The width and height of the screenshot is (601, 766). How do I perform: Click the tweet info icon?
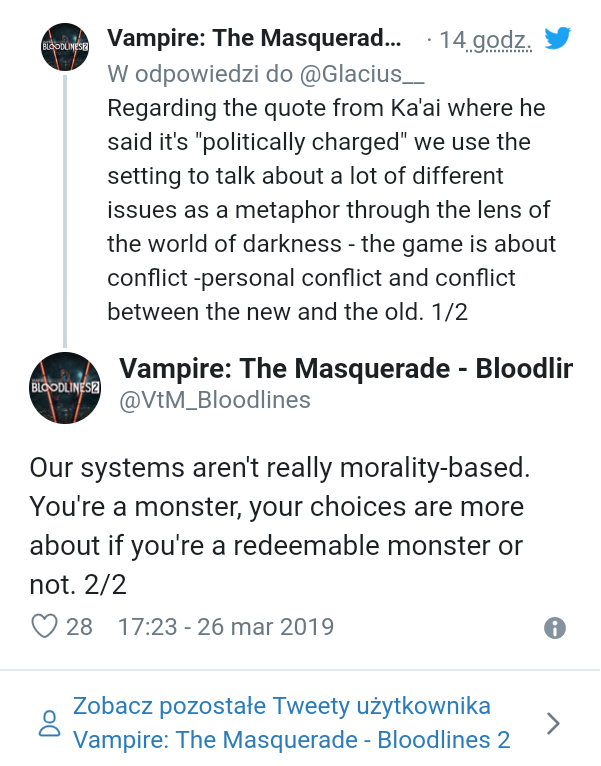point(555,628)
